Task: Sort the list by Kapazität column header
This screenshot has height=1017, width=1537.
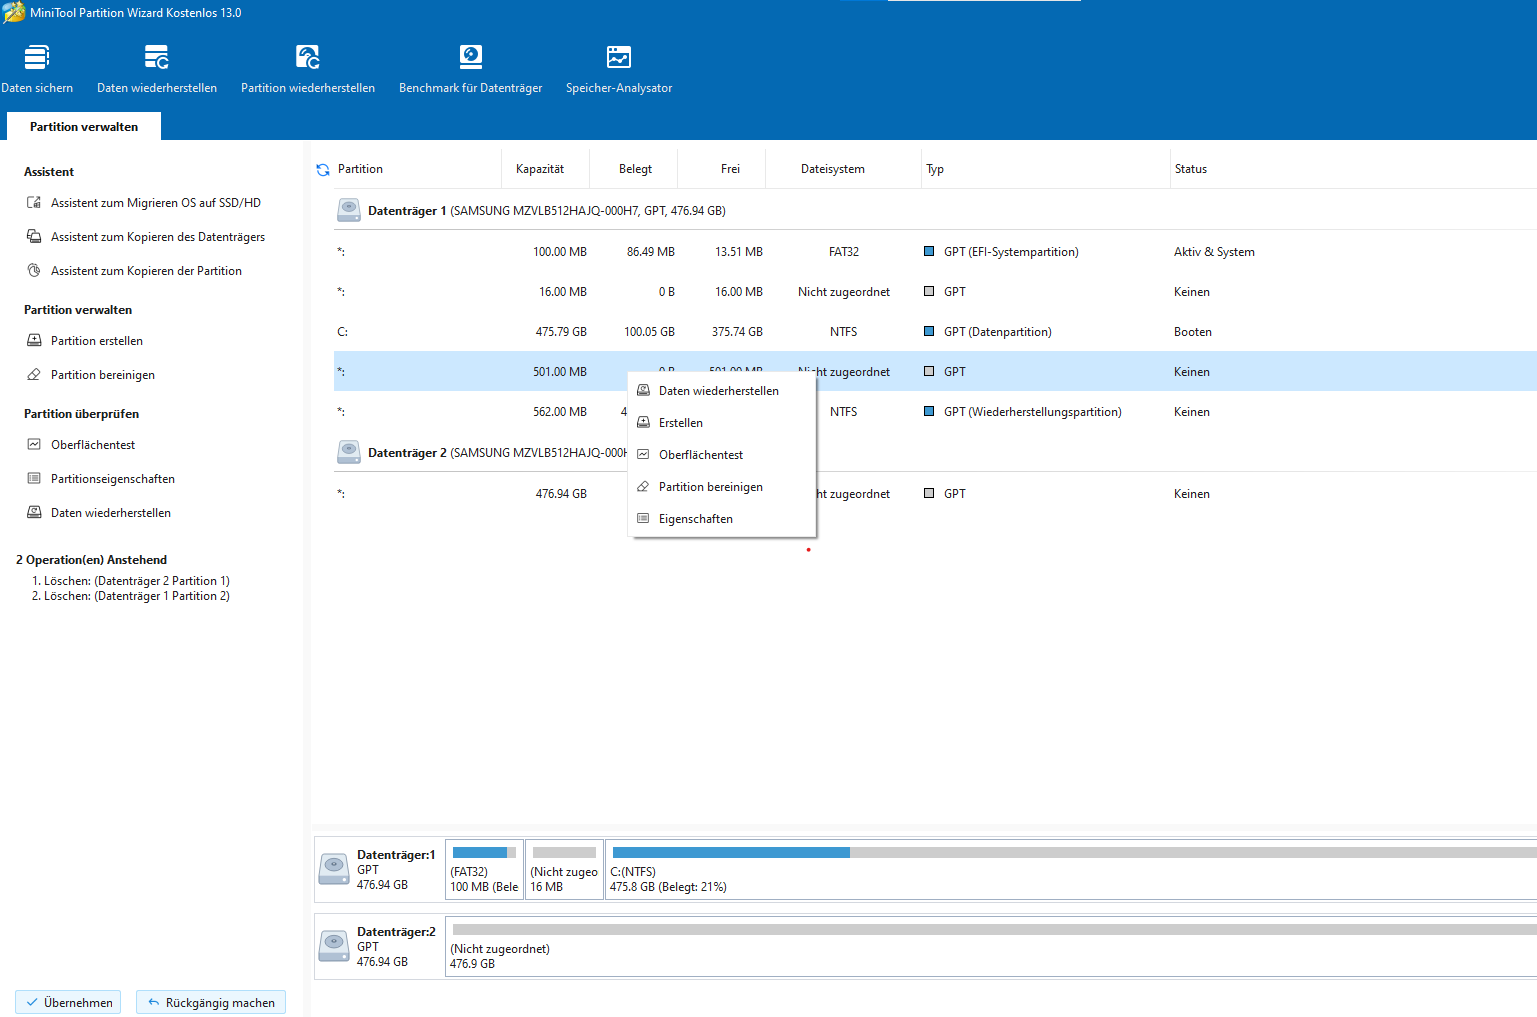Action: [x=540, y=169]
